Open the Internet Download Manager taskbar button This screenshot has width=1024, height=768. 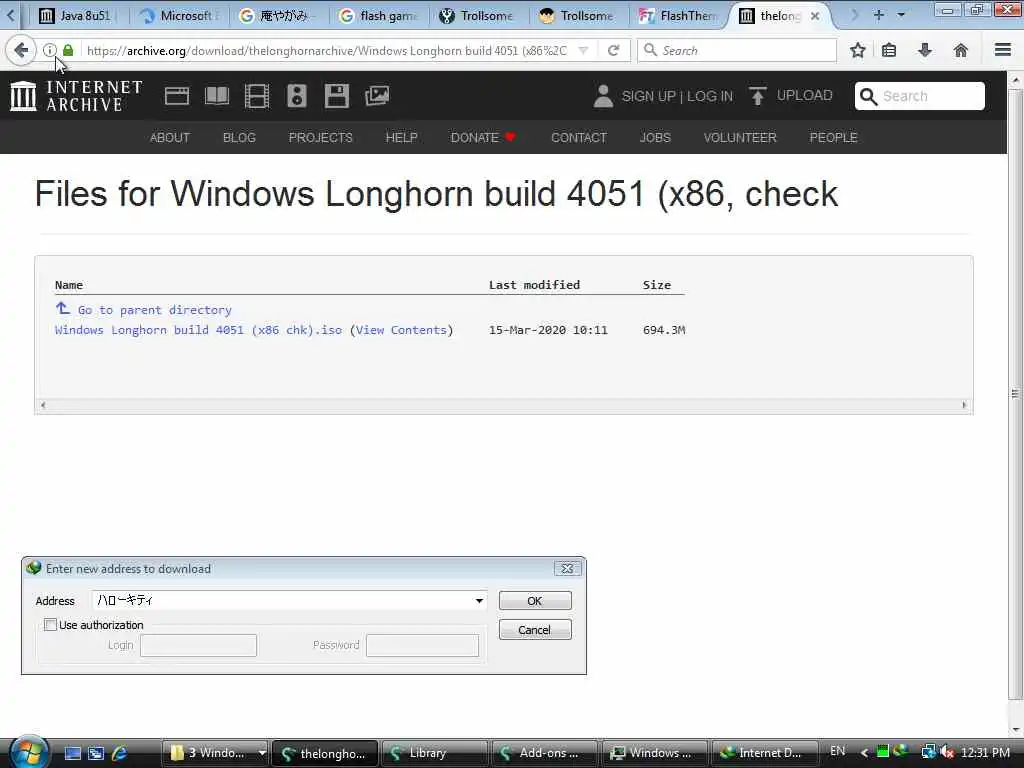coord(765,753)
